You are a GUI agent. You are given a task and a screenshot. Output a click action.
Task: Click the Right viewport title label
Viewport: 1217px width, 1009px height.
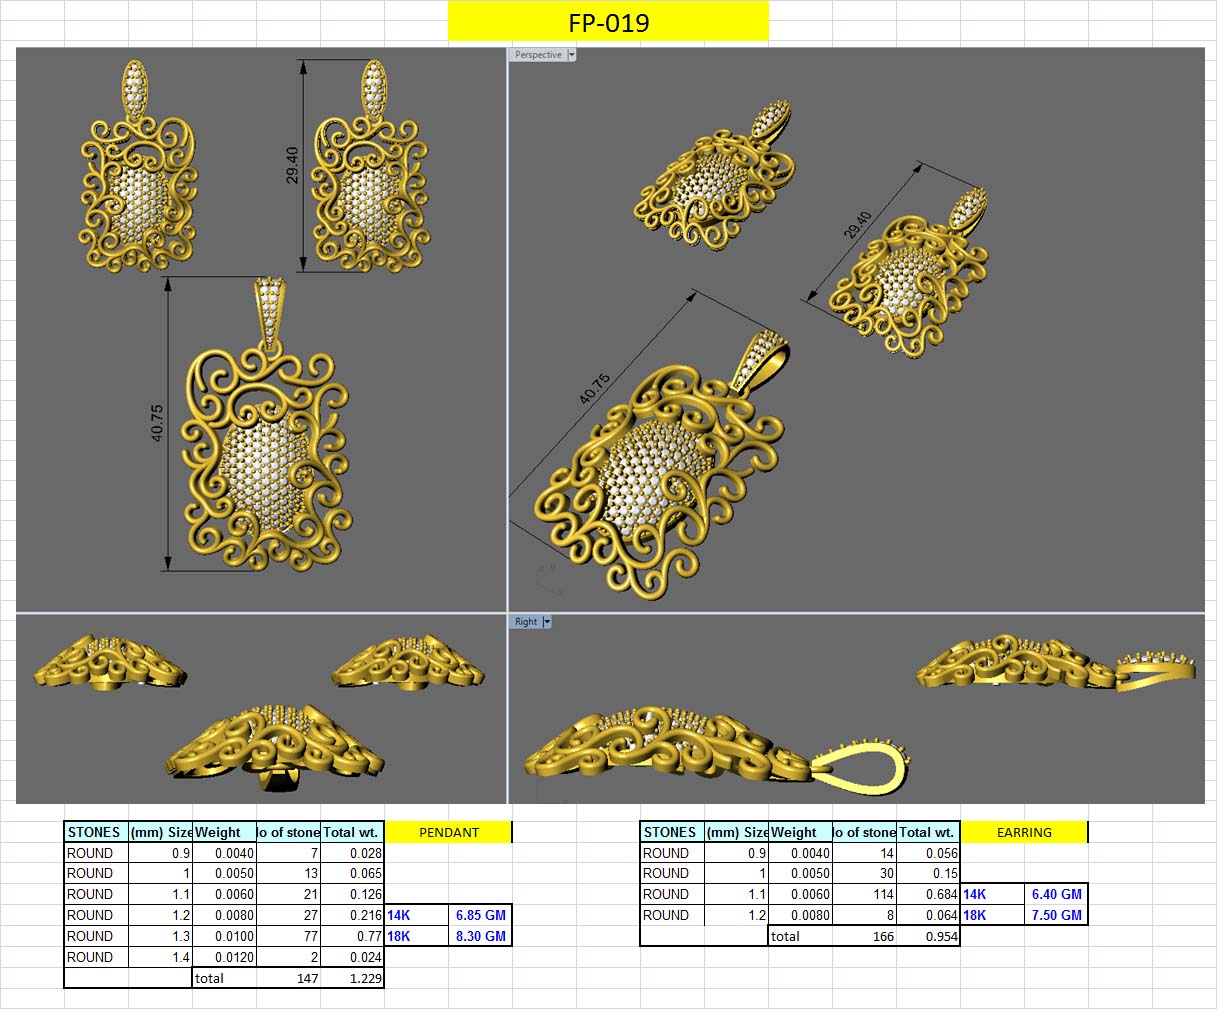[524, 621]
